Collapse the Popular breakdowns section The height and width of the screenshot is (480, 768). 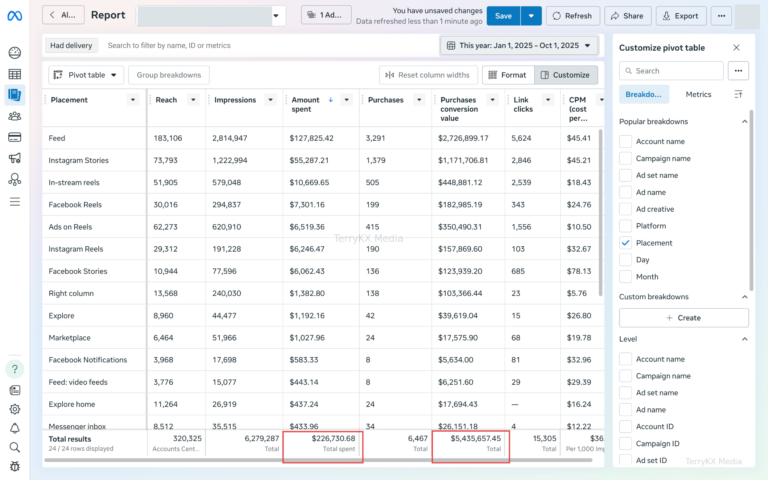point(744,121)
